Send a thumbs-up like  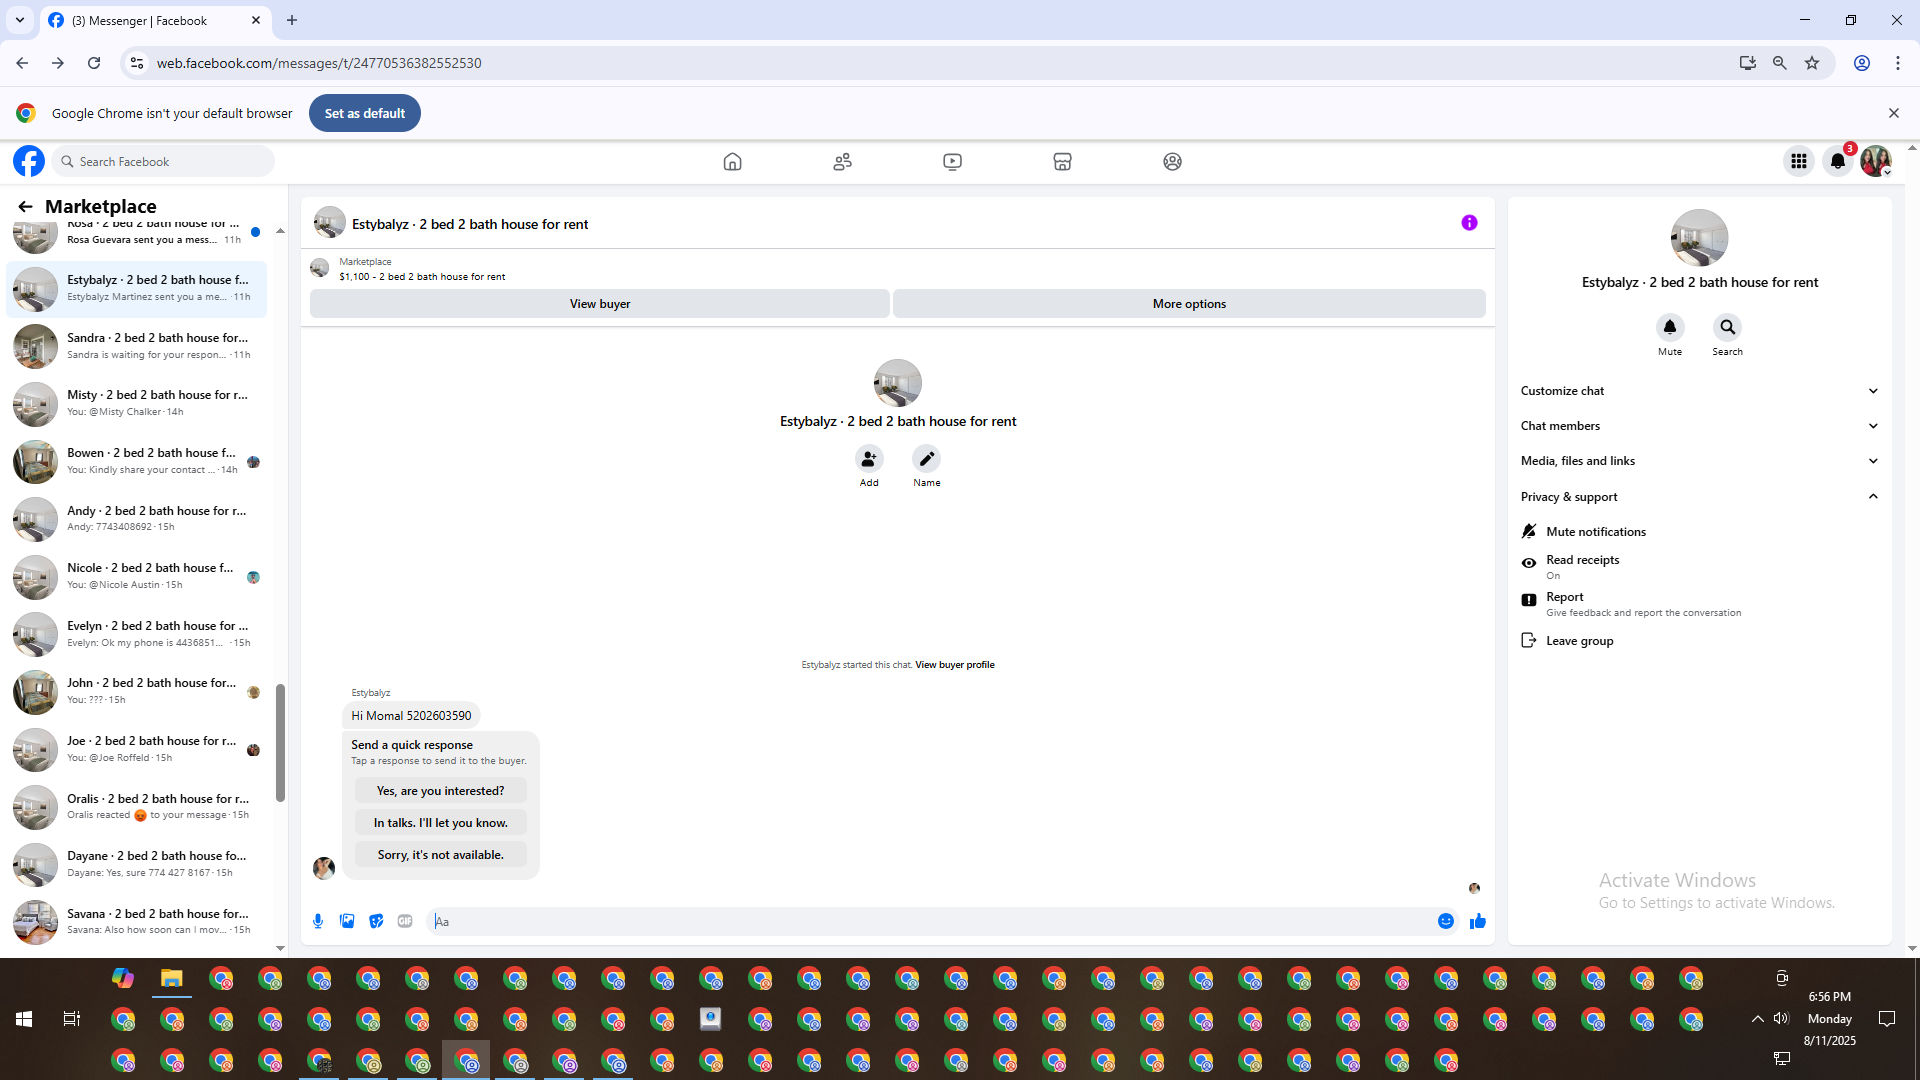pos(1477,921)
